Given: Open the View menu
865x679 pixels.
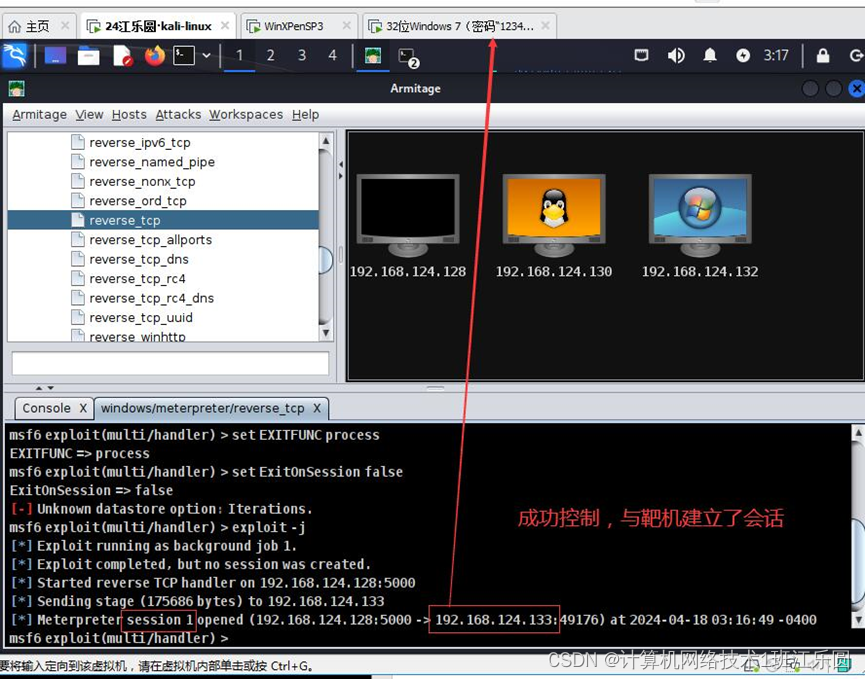Looking at the screenshot, I should click(x=89, y=114).
